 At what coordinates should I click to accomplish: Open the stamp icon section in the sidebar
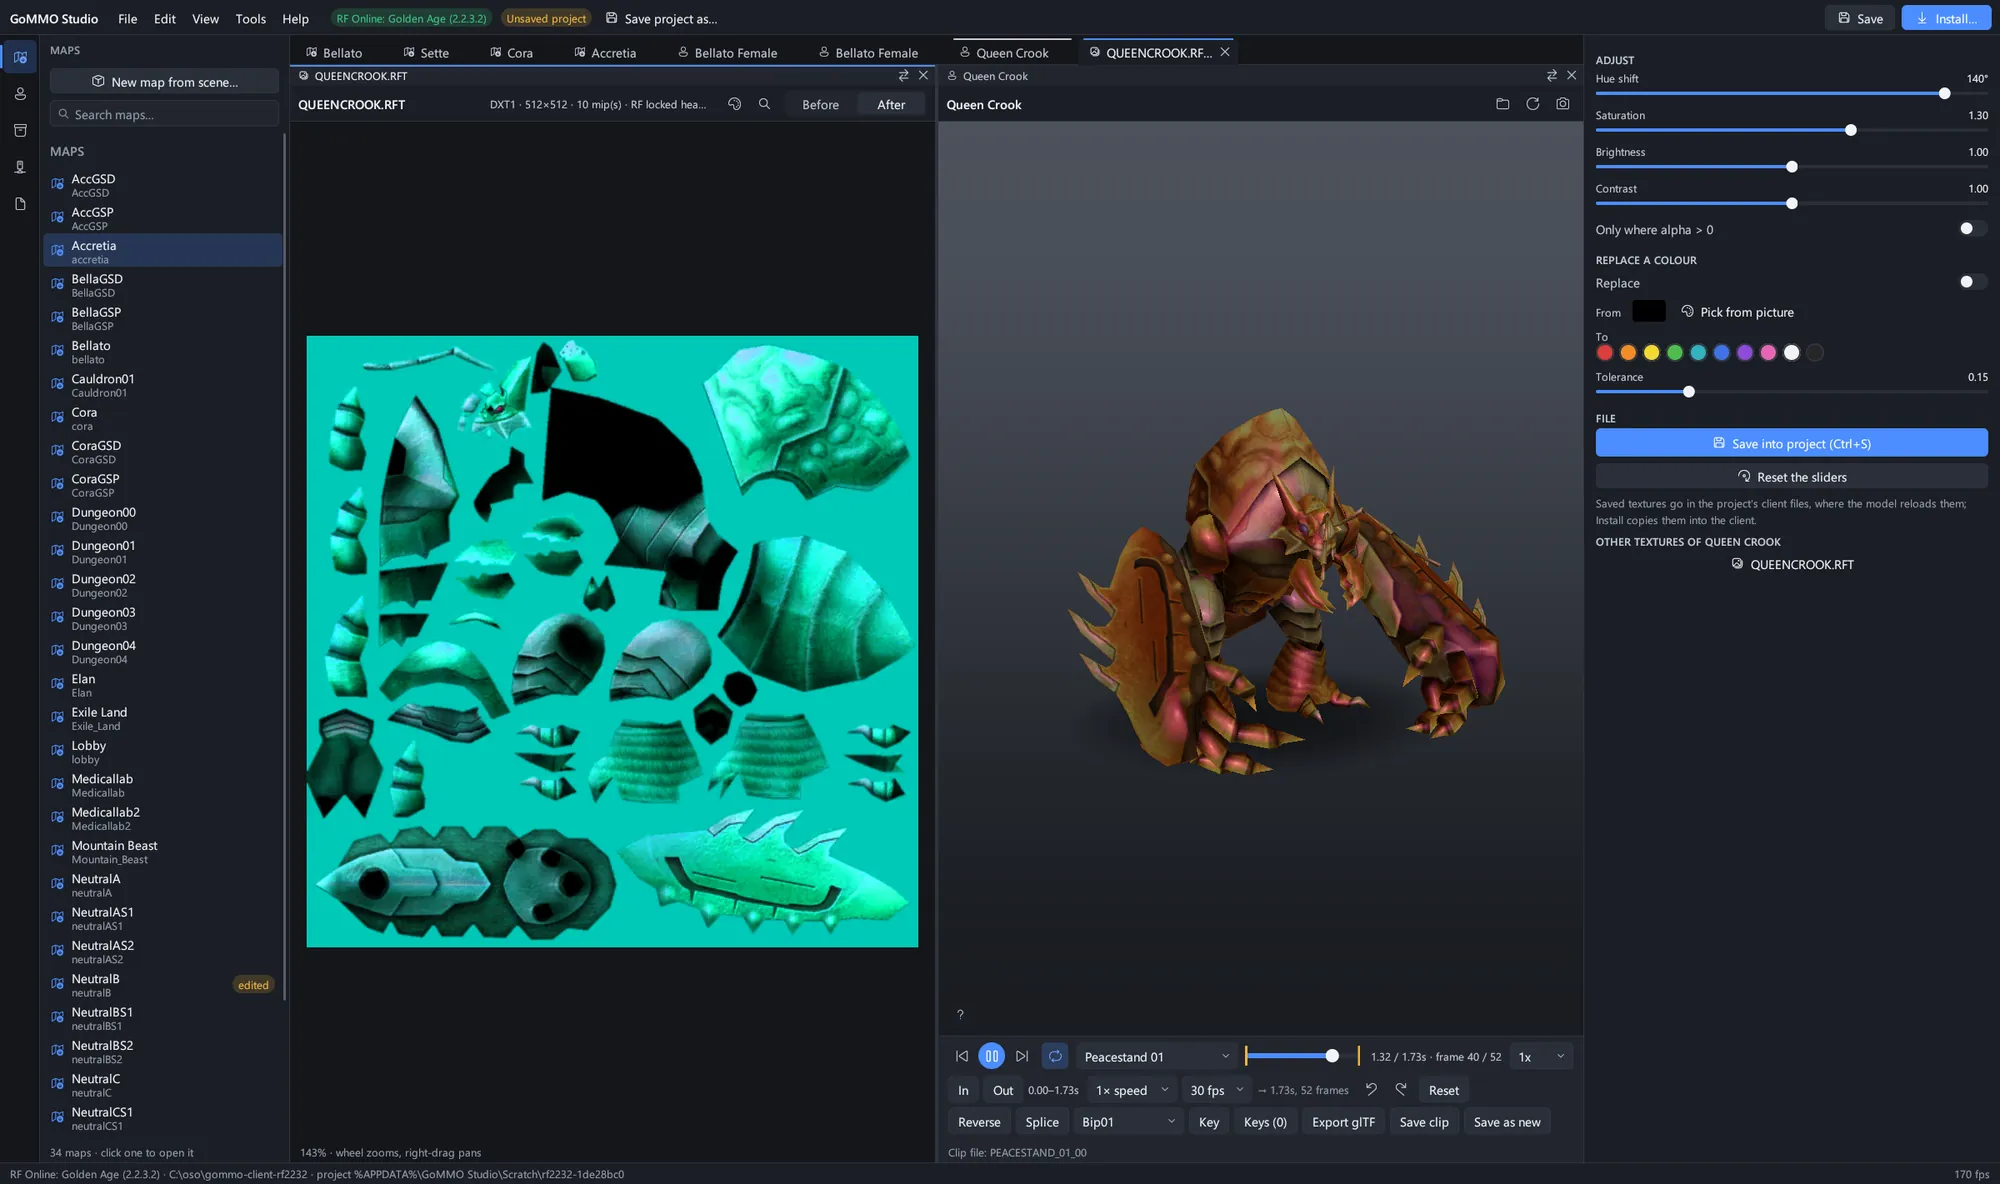point(20,167)
